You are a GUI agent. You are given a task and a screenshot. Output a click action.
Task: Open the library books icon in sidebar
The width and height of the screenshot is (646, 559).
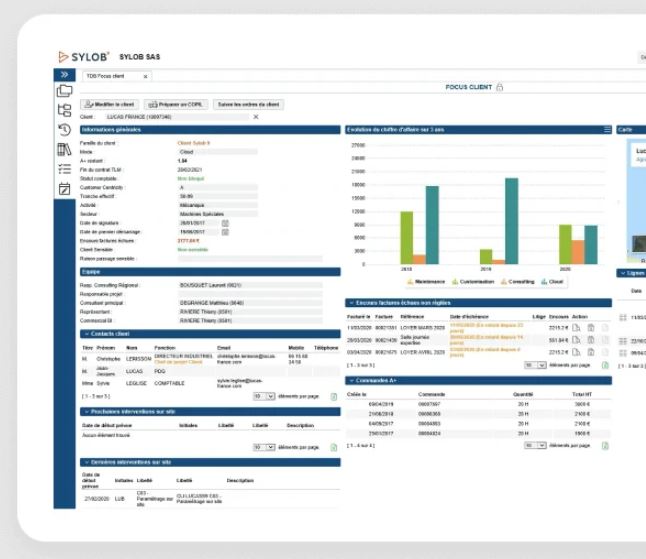click(x=64, y=149)
